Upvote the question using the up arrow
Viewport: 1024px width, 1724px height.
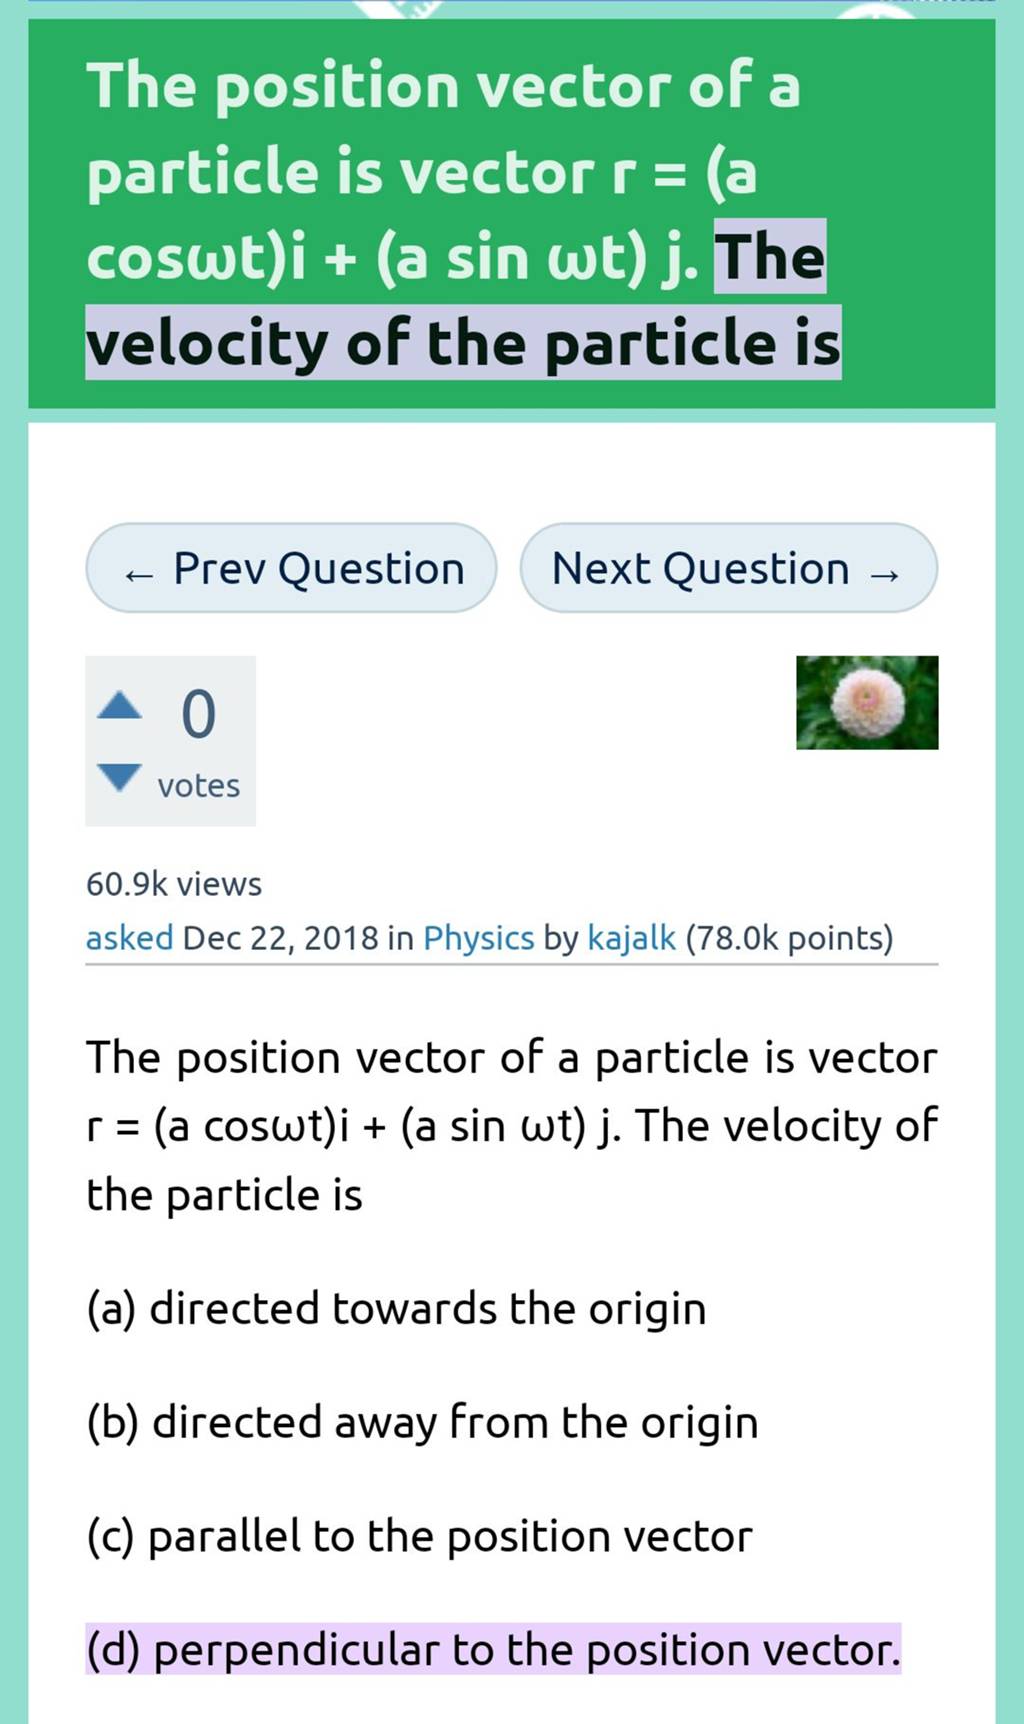click(117, 703)
